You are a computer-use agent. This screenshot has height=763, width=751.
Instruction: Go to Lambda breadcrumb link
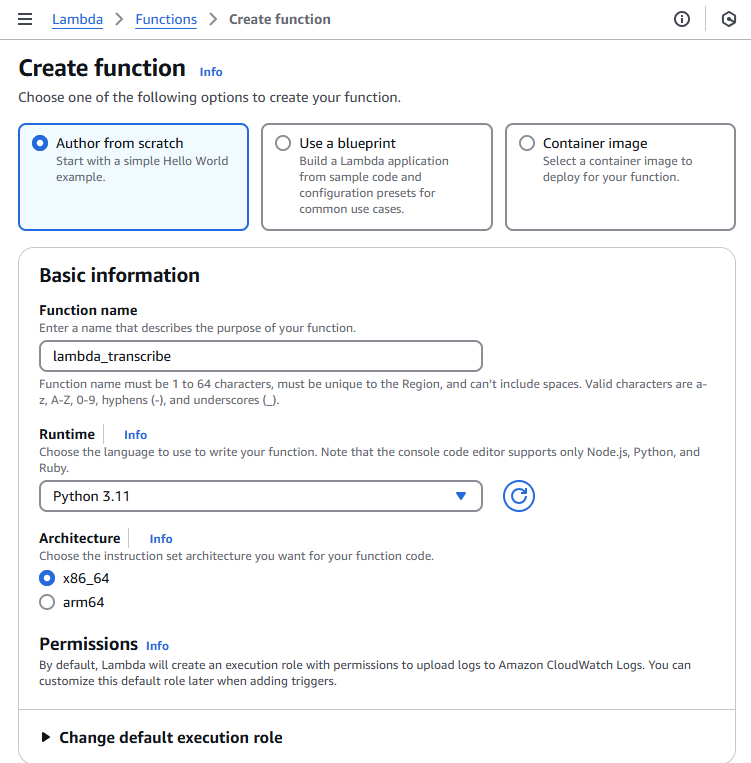pyautogui.click(x=77, y=19)
